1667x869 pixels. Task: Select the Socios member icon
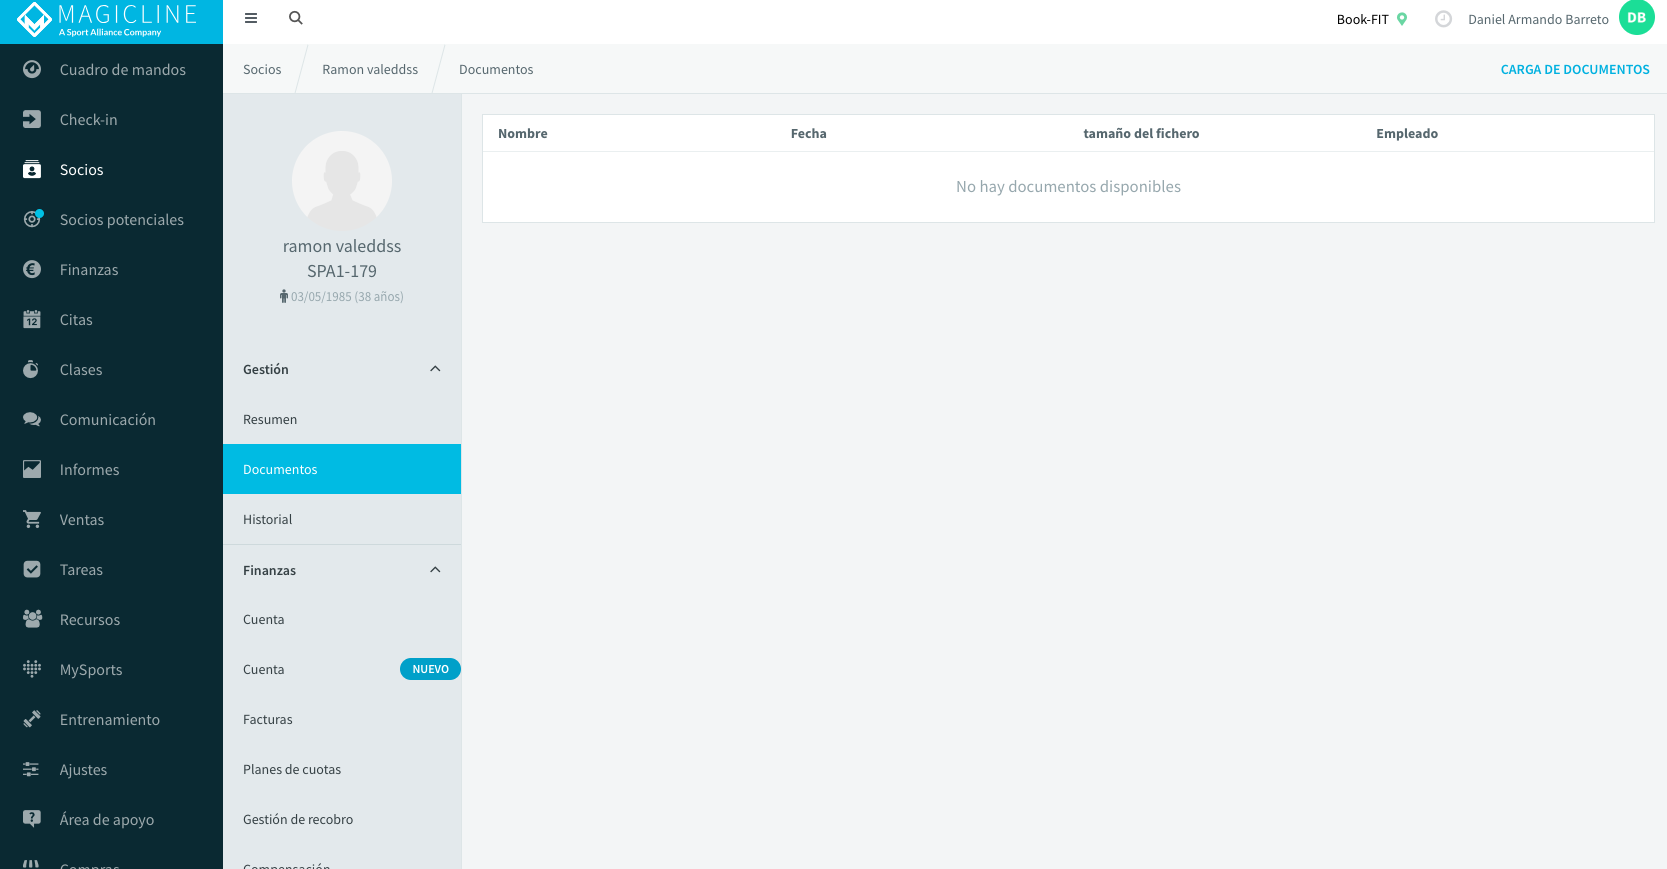[x=32, y=169]
